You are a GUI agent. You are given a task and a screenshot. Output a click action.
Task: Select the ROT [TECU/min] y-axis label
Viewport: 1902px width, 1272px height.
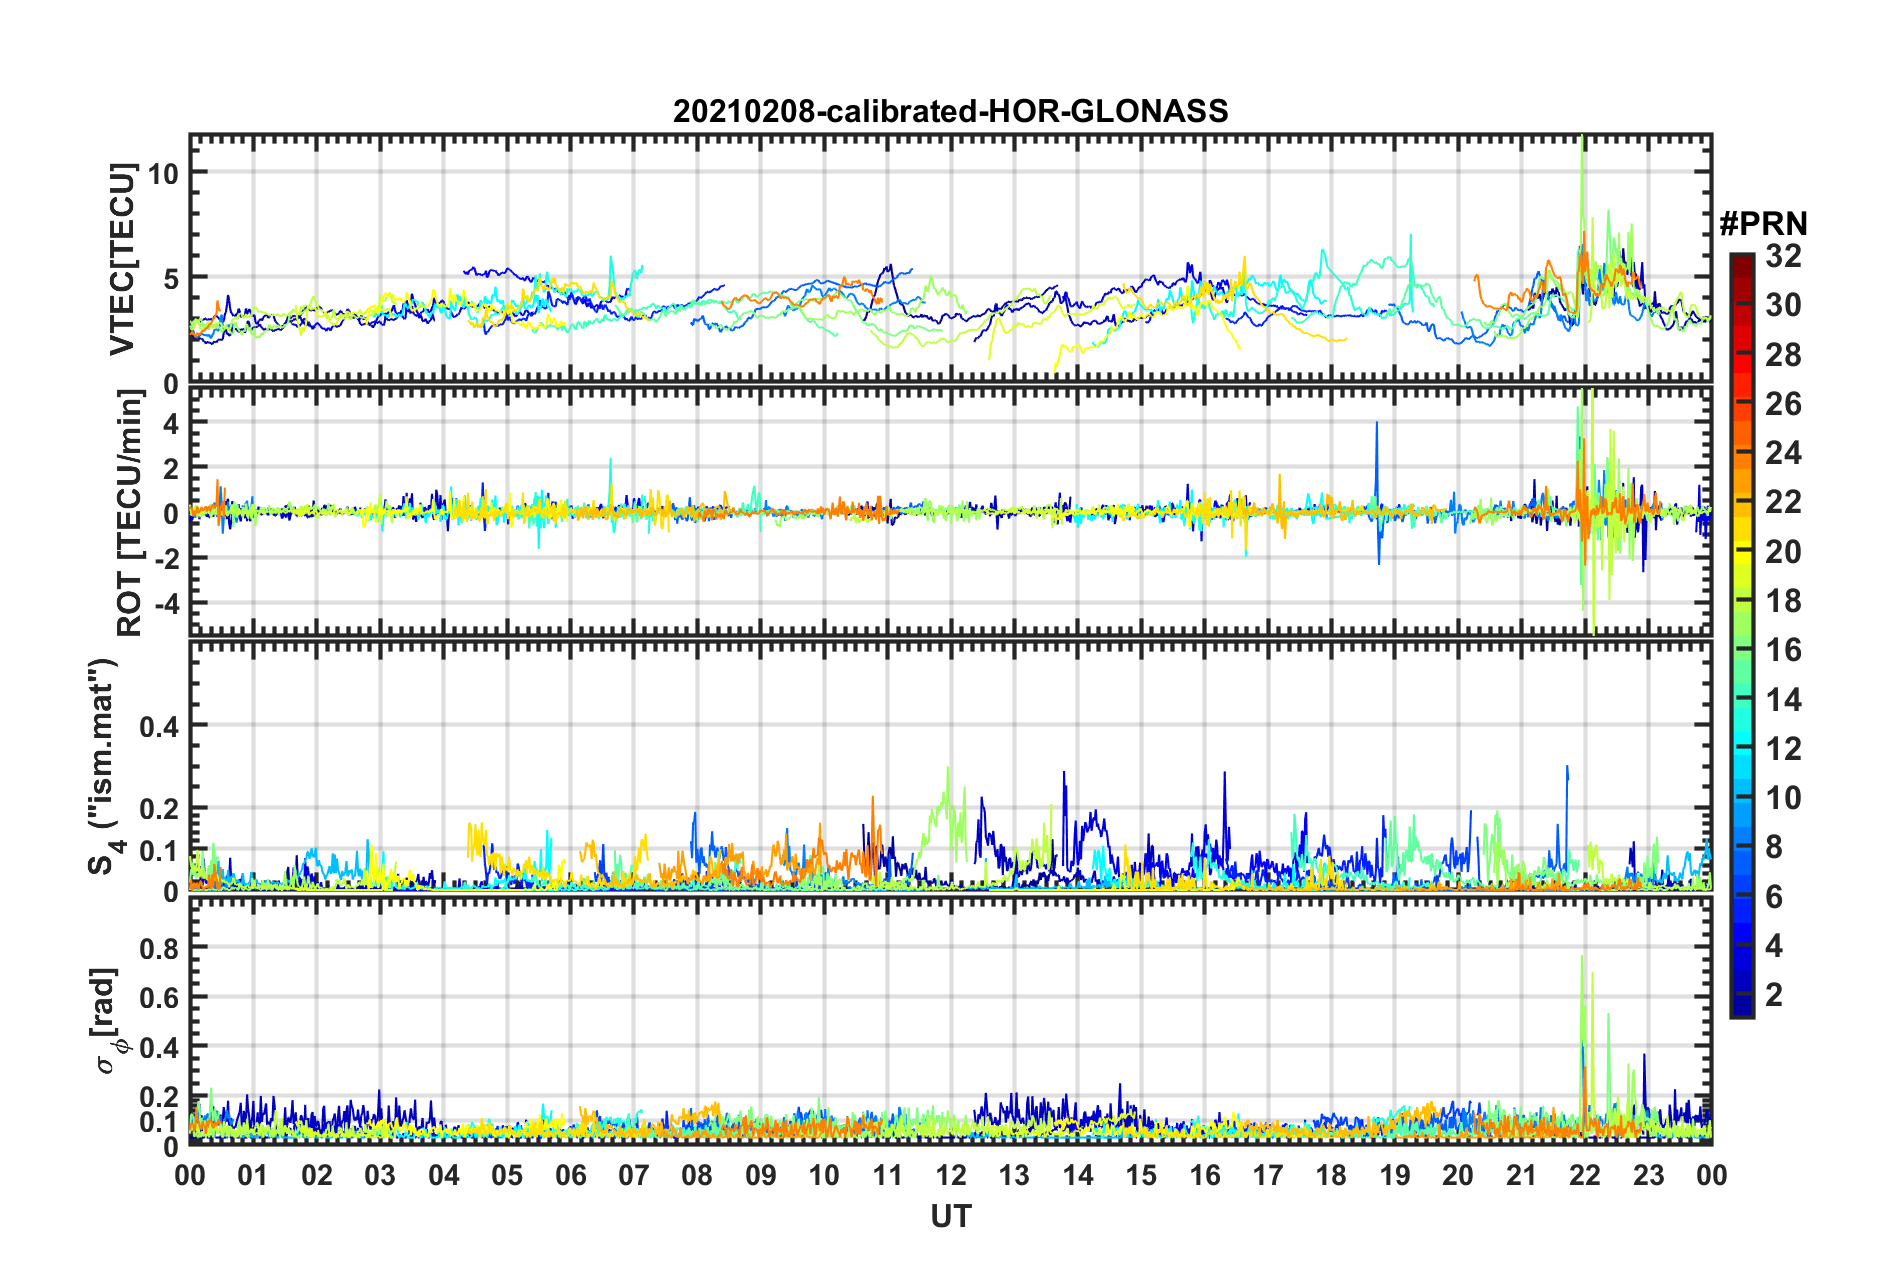pyautogui.click(x=130, y=513)
